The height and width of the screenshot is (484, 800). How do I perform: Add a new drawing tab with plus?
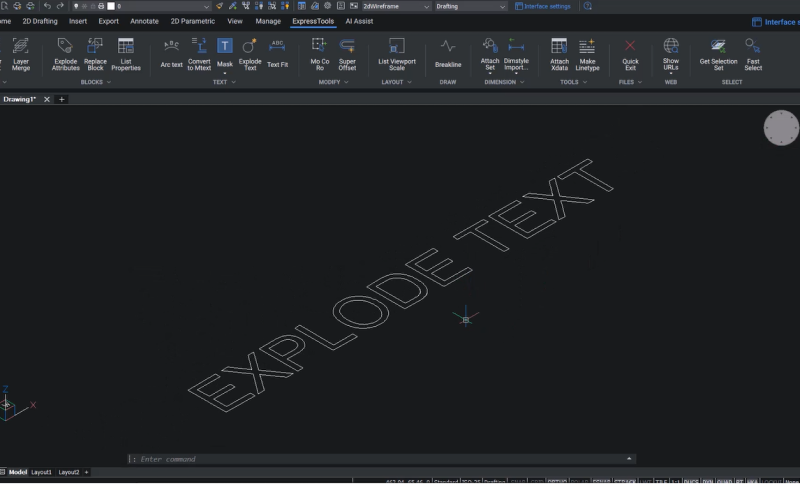click(x=62, y=99)
